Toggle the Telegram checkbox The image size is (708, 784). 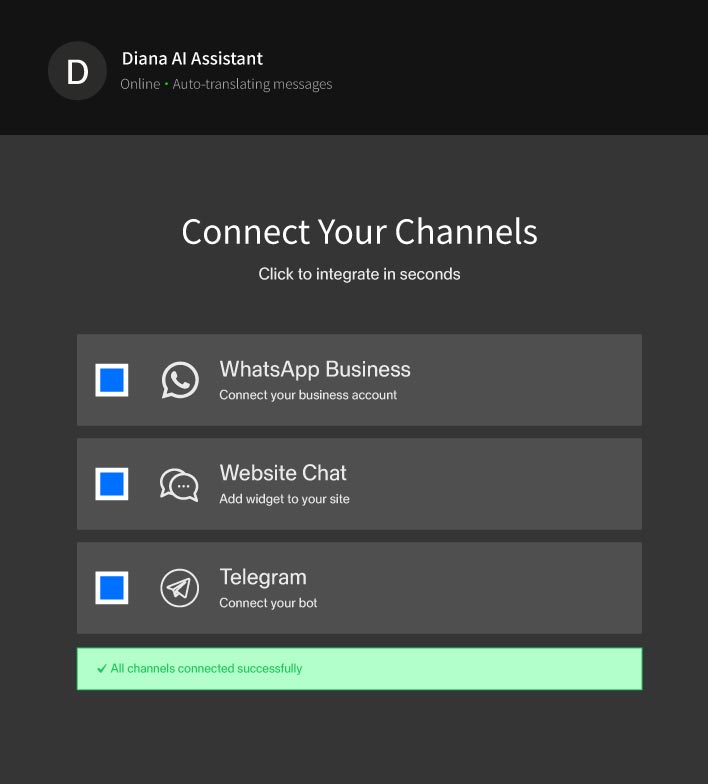pos(112,588)
